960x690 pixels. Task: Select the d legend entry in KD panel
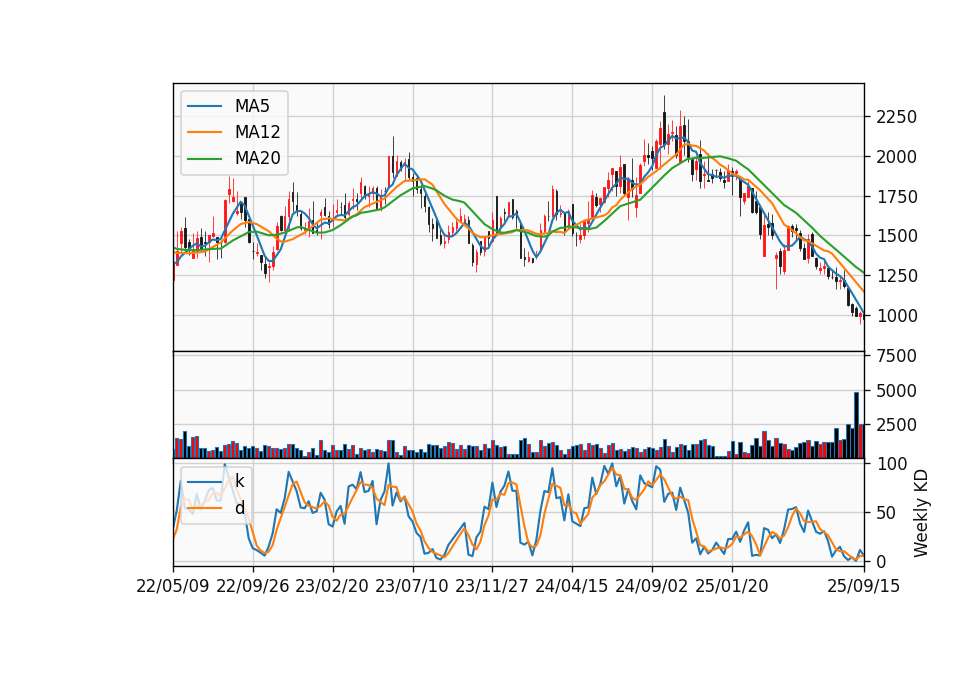239,508
